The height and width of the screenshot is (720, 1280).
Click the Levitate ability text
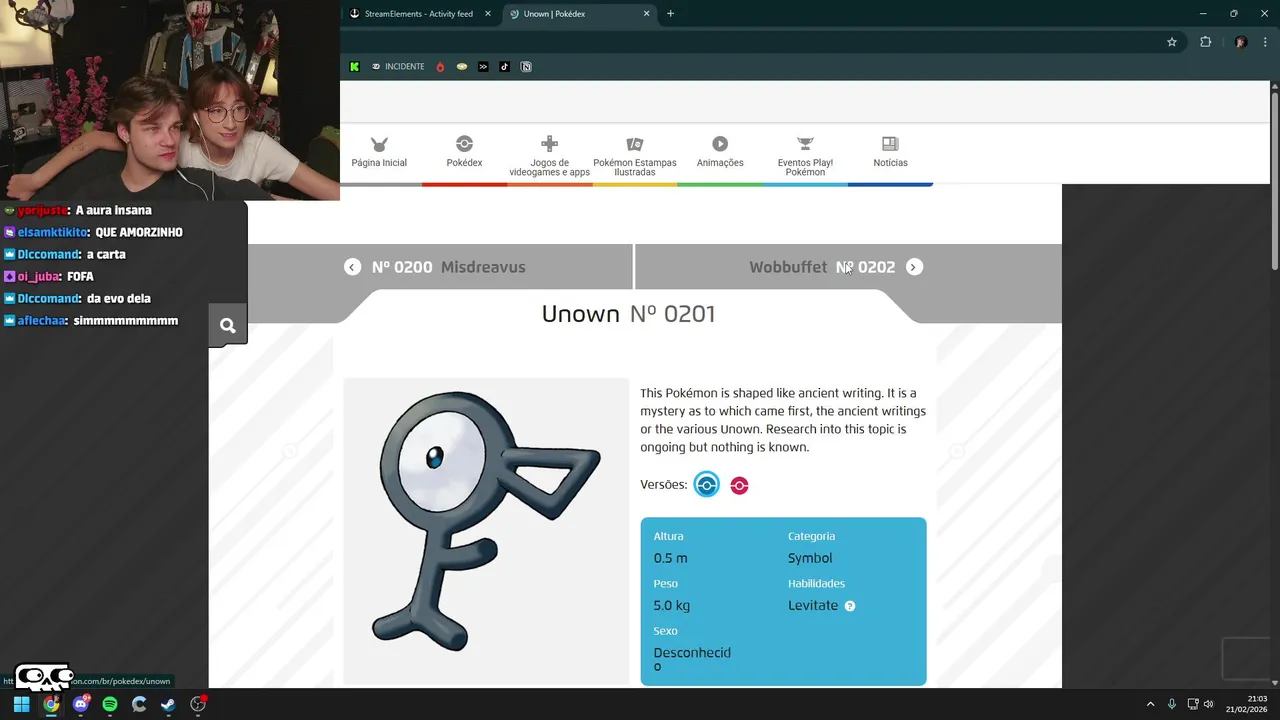tap(813, 606)
